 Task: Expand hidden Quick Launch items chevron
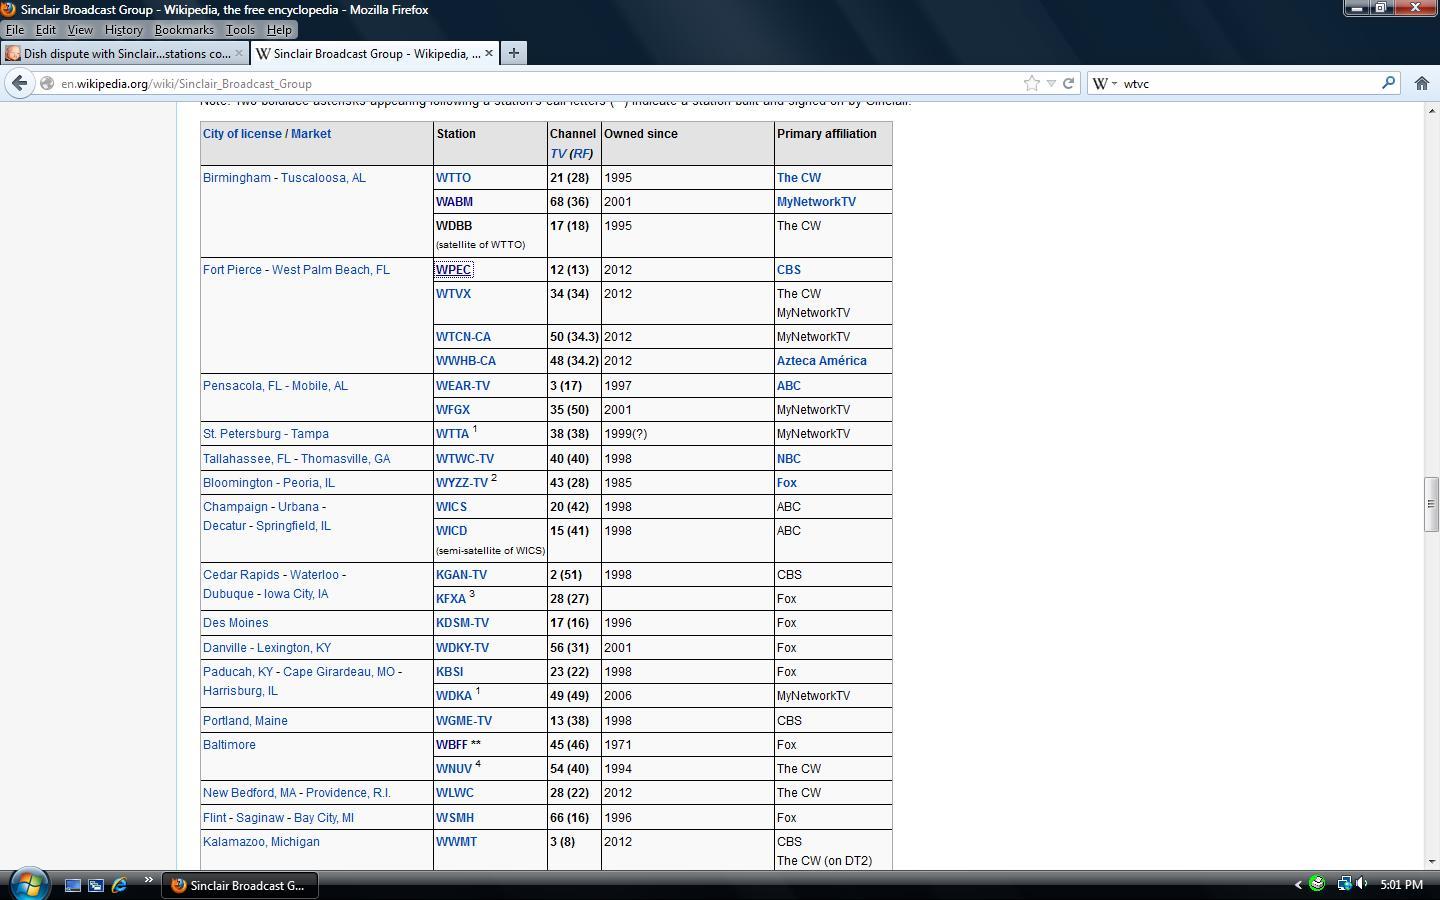148,881
